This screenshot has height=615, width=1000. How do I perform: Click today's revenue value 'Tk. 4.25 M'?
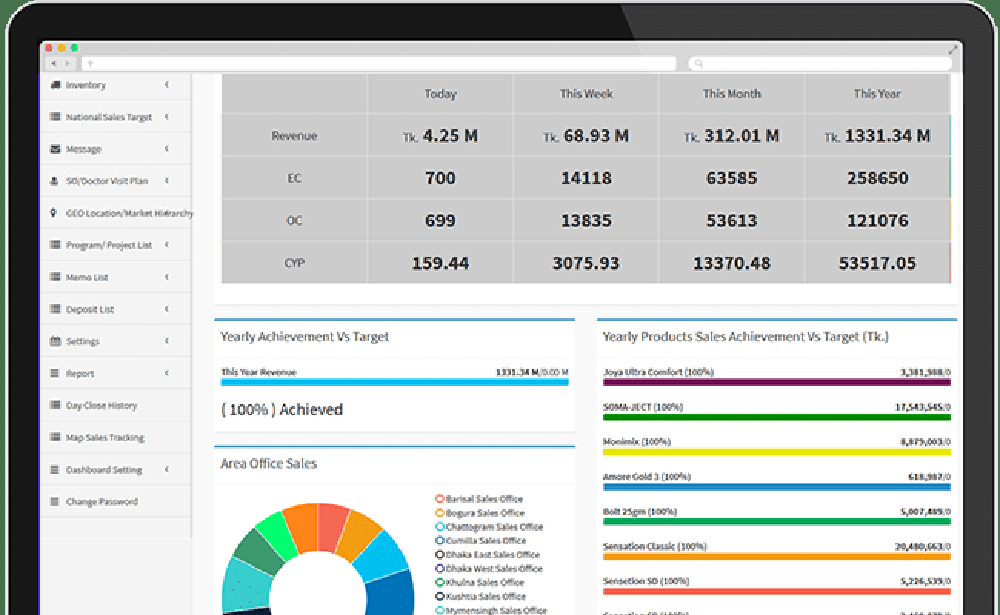click(440, 136)
